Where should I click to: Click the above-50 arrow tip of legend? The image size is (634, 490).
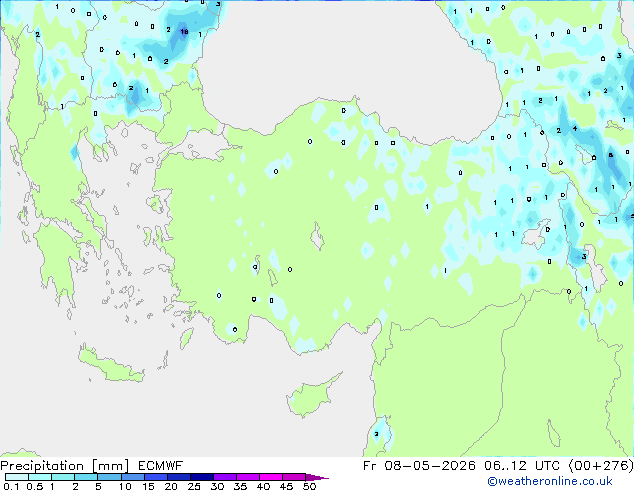(317, 477)
